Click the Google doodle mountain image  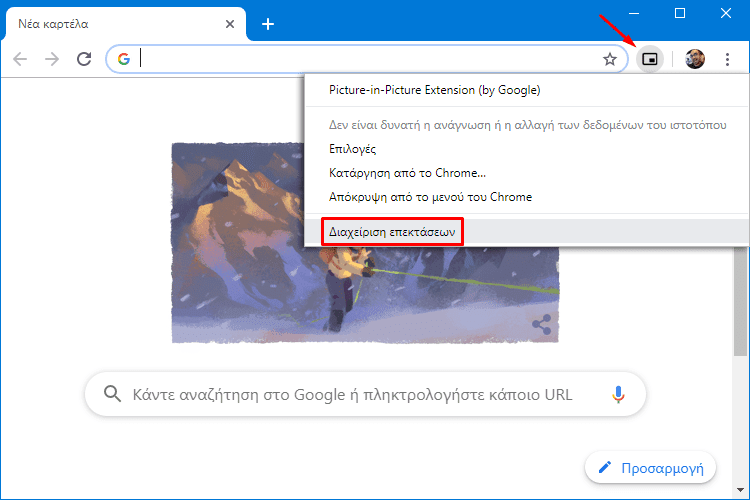[365, 243]
